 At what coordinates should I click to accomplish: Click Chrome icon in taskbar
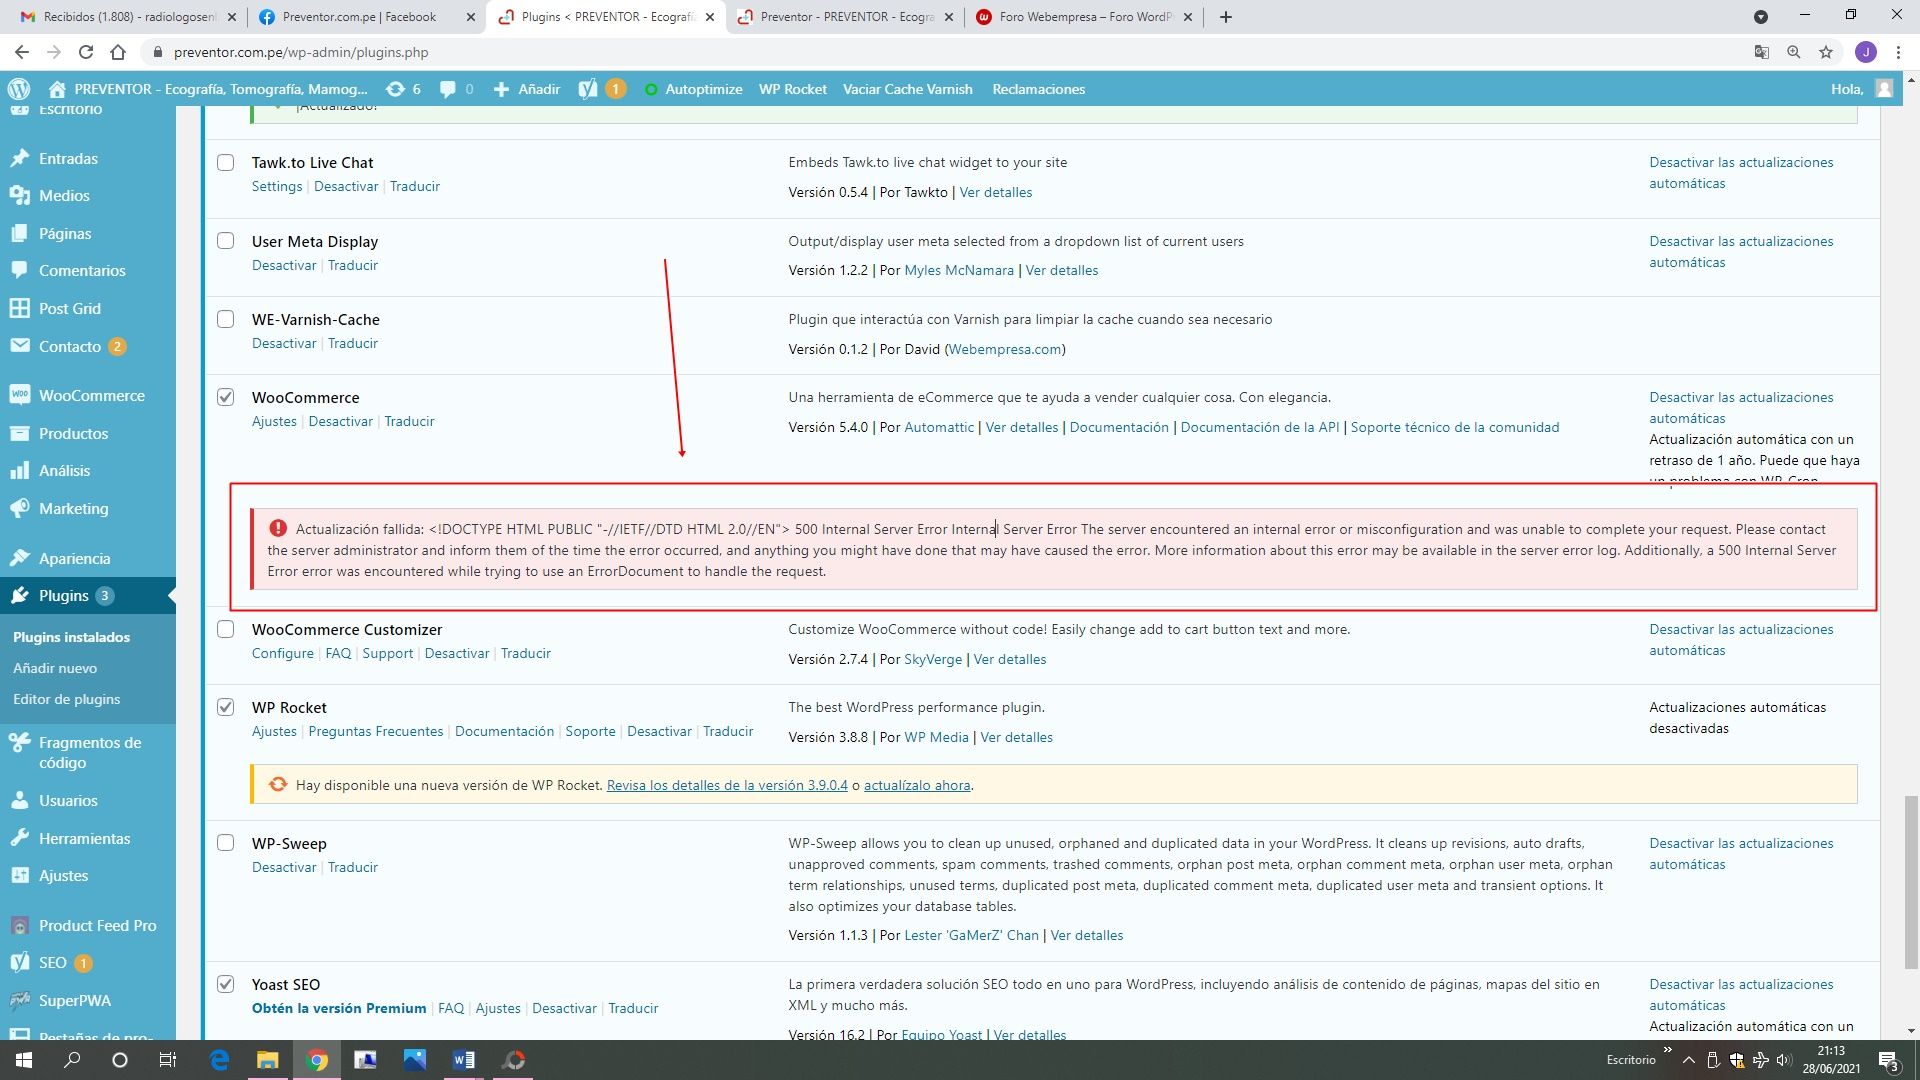[316, 1060]
